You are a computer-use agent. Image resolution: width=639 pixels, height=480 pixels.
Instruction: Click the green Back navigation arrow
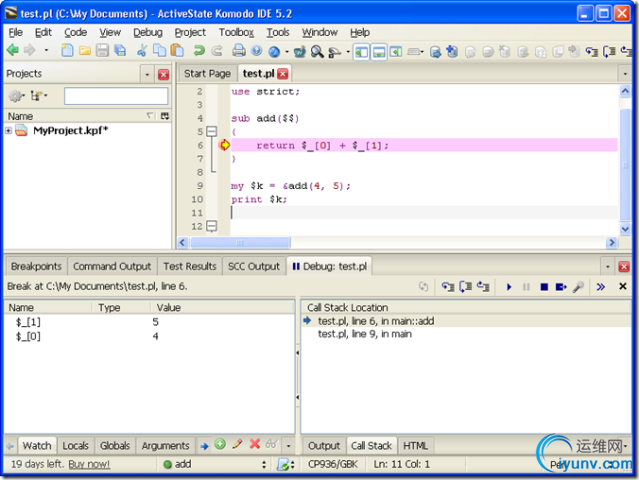click(x=13, y=51)
